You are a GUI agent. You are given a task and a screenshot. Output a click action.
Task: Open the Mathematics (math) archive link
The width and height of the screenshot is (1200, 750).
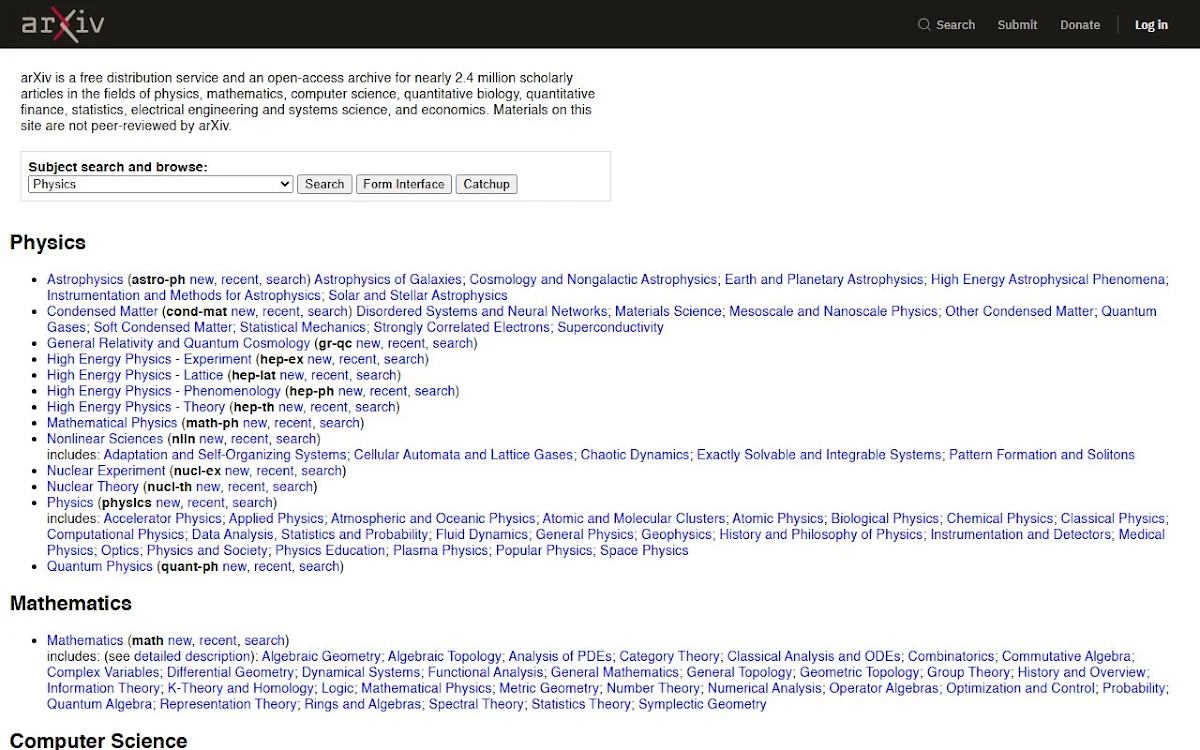85,641
